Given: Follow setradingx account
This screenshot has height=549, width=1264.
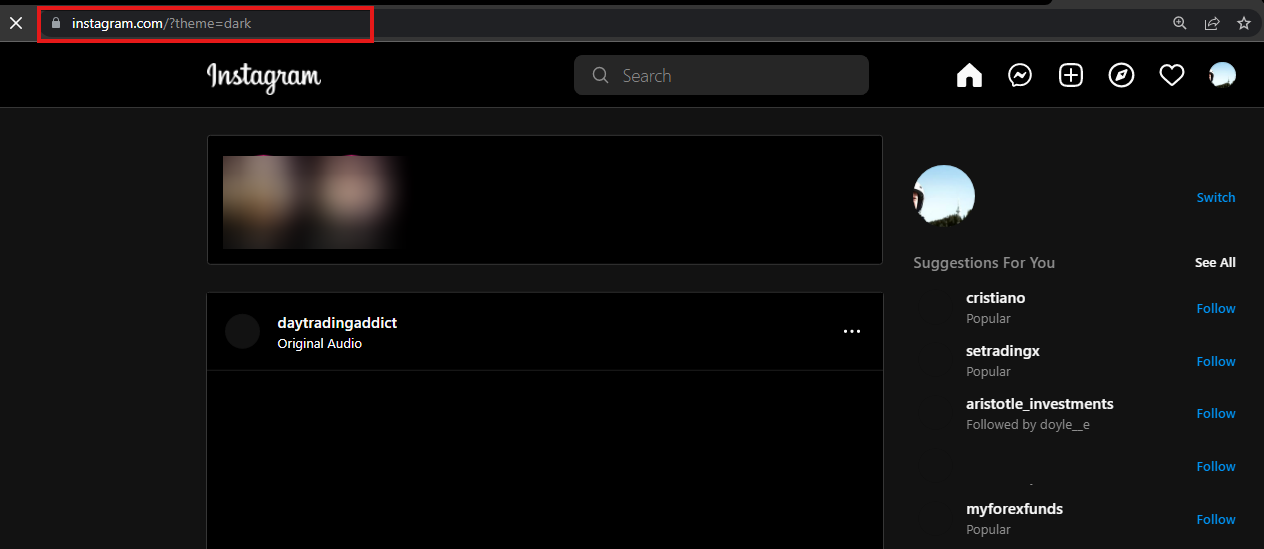Looking at the screenshot, I should 1216,361.
